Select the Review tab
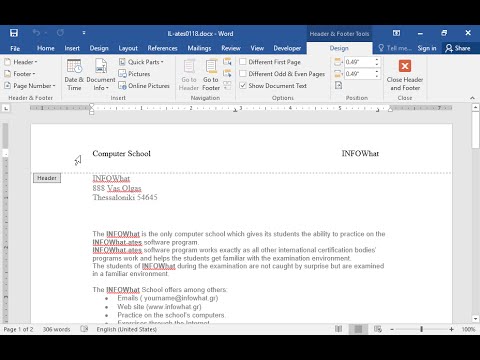This screenshot has width=480, height=360. click(x=231, y=48)
